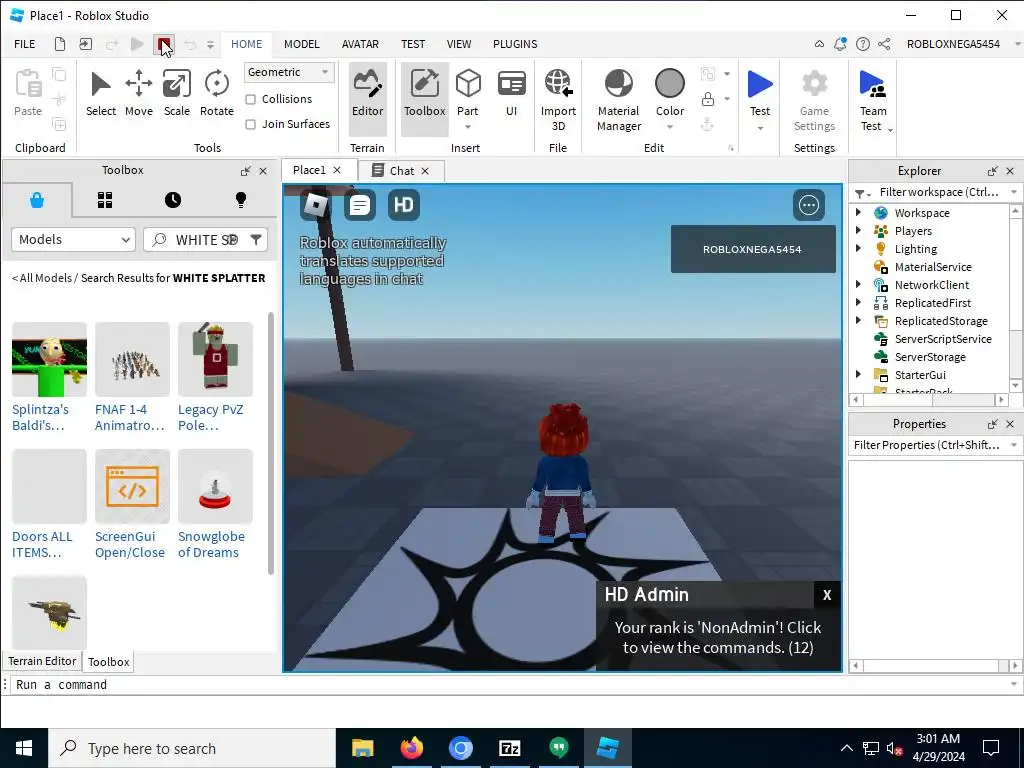This screenshot has width=1024, height=768.
Task: Open the Part dropdown arrow
Action: [x=468, y=128]
